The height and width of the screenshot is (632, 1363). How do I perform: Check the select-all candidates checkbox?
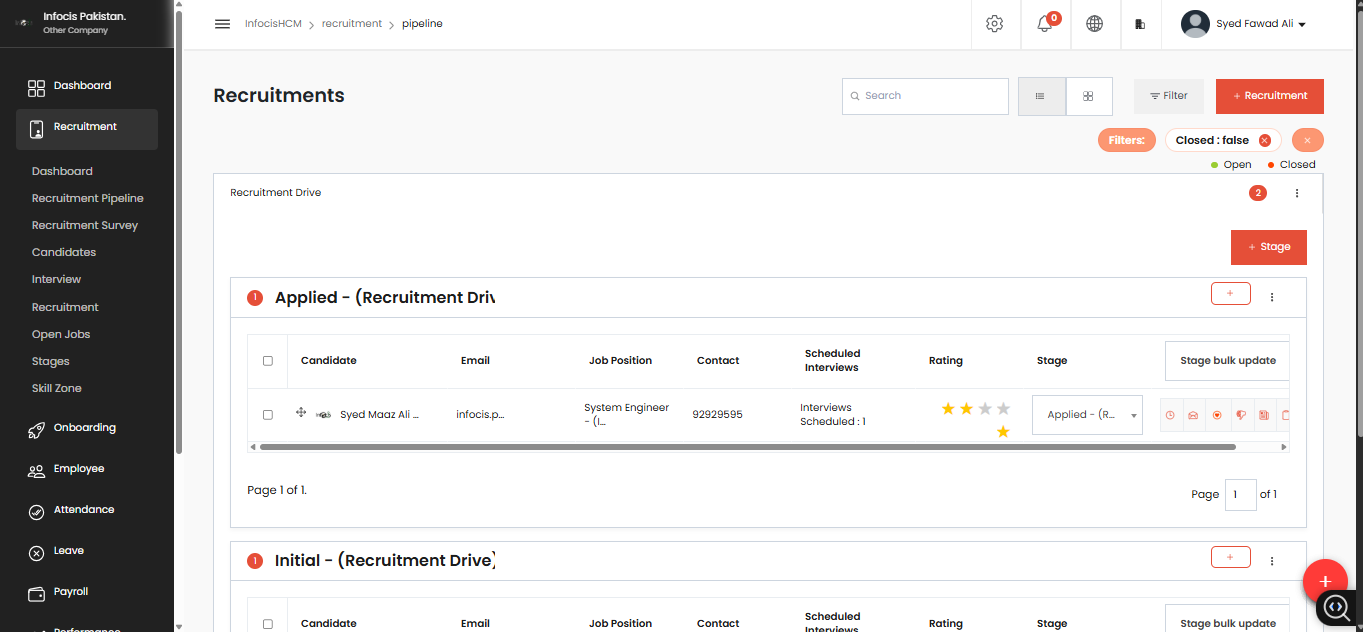[267, 360]
